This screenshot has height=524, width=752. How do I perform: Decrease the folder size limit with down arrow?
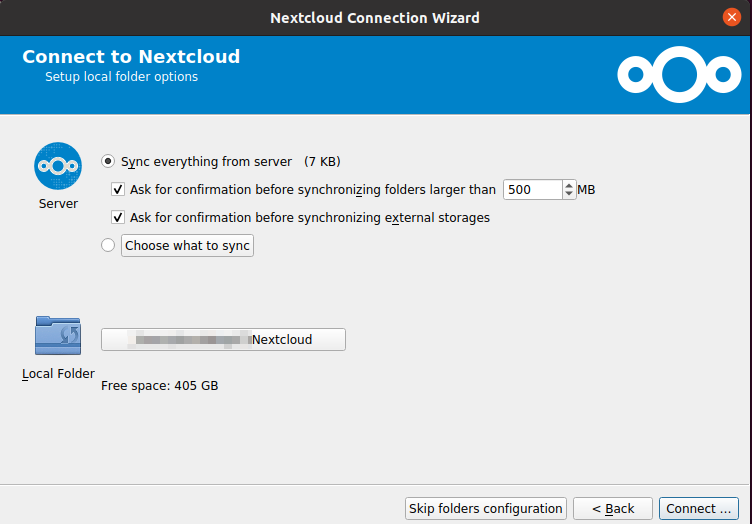(570, 194)
